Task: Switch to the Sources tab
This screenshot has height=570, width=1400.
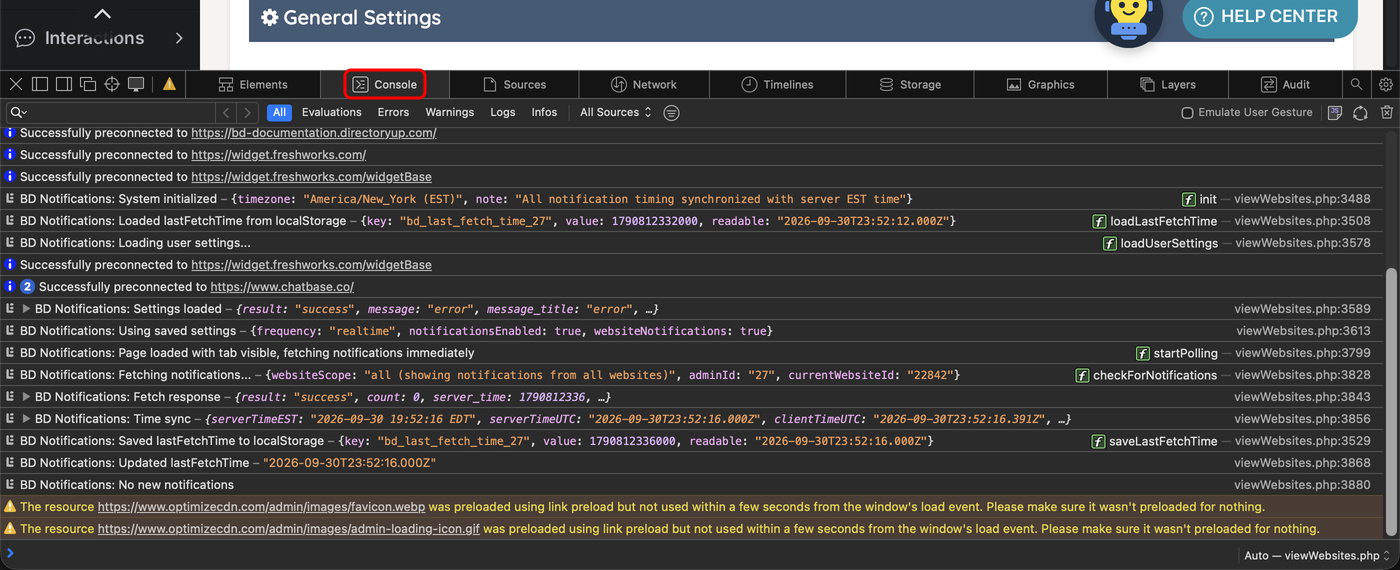Action: (514, 85)
